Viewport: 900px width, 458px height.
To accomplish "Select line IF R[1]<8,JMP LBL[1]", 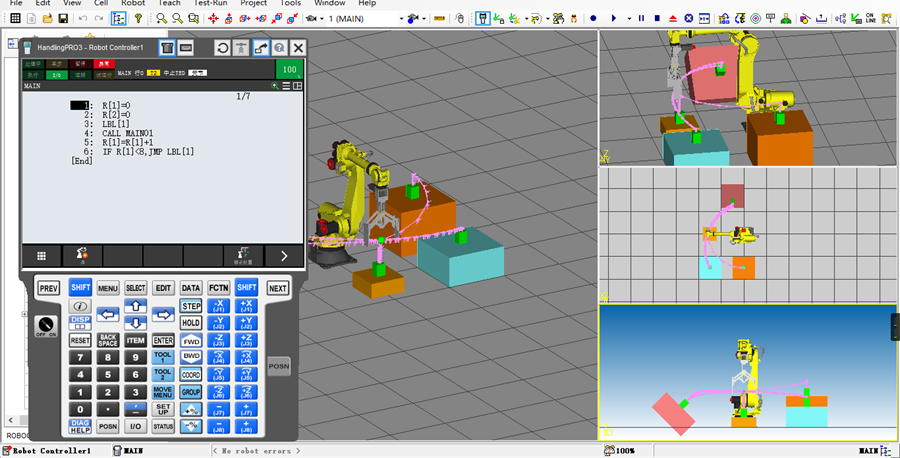I will (x=148, y=152).
